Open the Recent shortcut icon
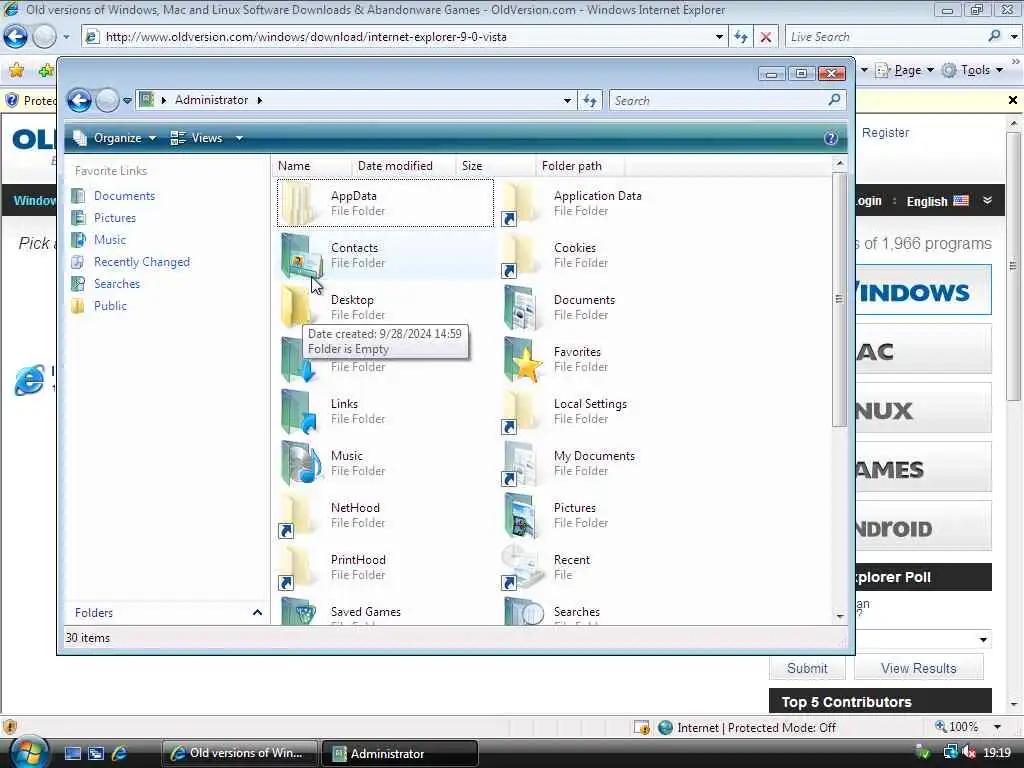The height and width of the screenshot is (768, 1024). coord(522,568)
